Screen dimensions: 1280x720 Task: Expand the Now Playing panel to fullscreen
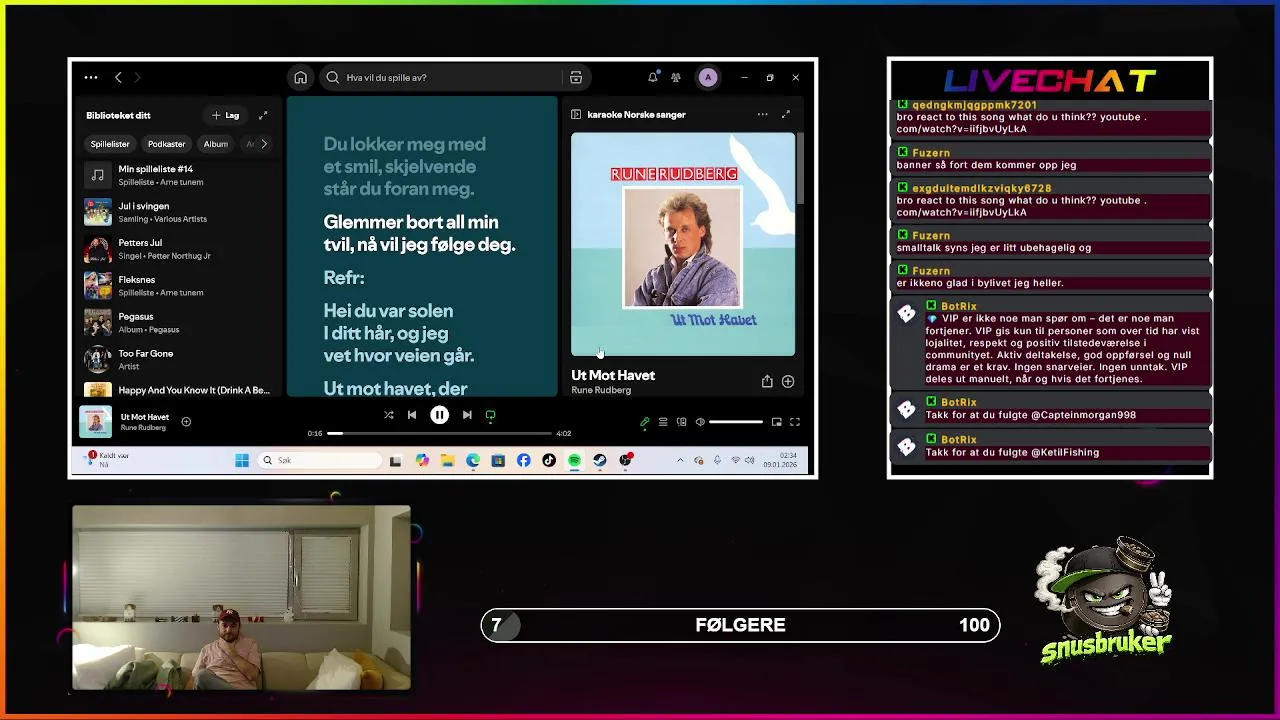tap(785, 114)
